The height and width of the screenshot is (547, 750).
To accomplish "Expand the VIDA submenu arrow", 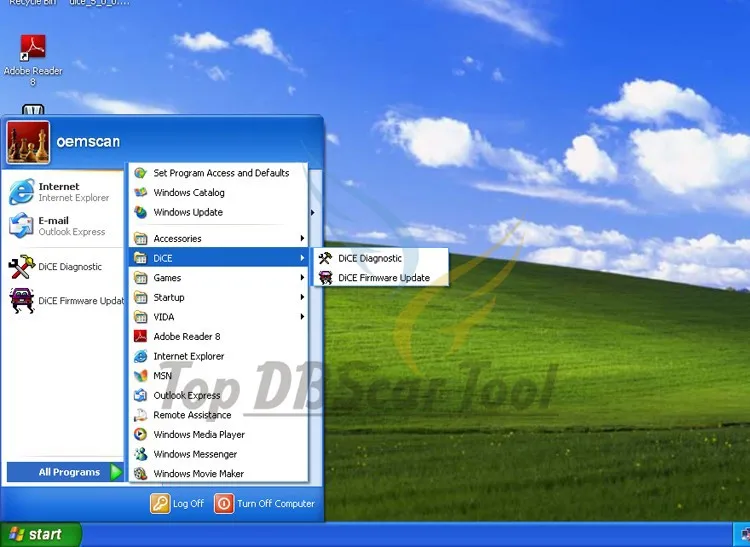I will click(302, 317).
